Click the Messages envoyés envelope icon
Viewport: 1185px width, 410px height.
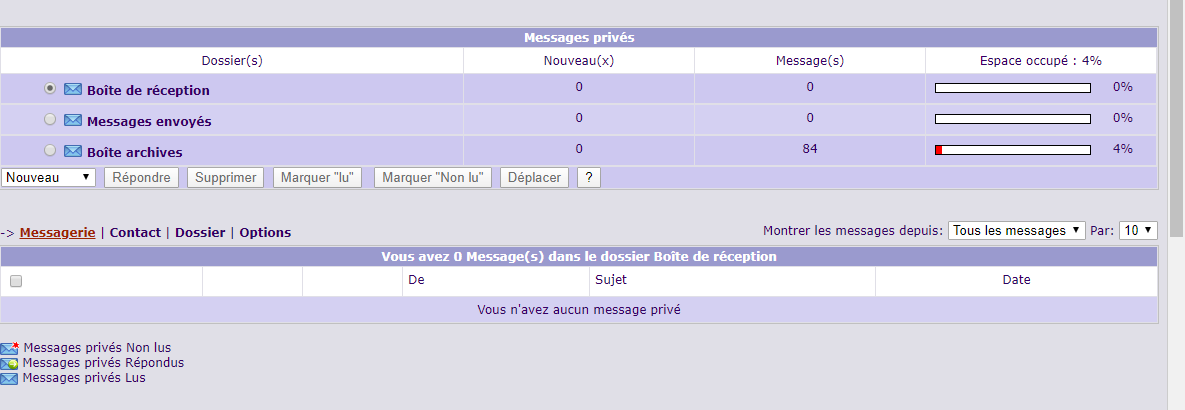click(x=73, y=120)
